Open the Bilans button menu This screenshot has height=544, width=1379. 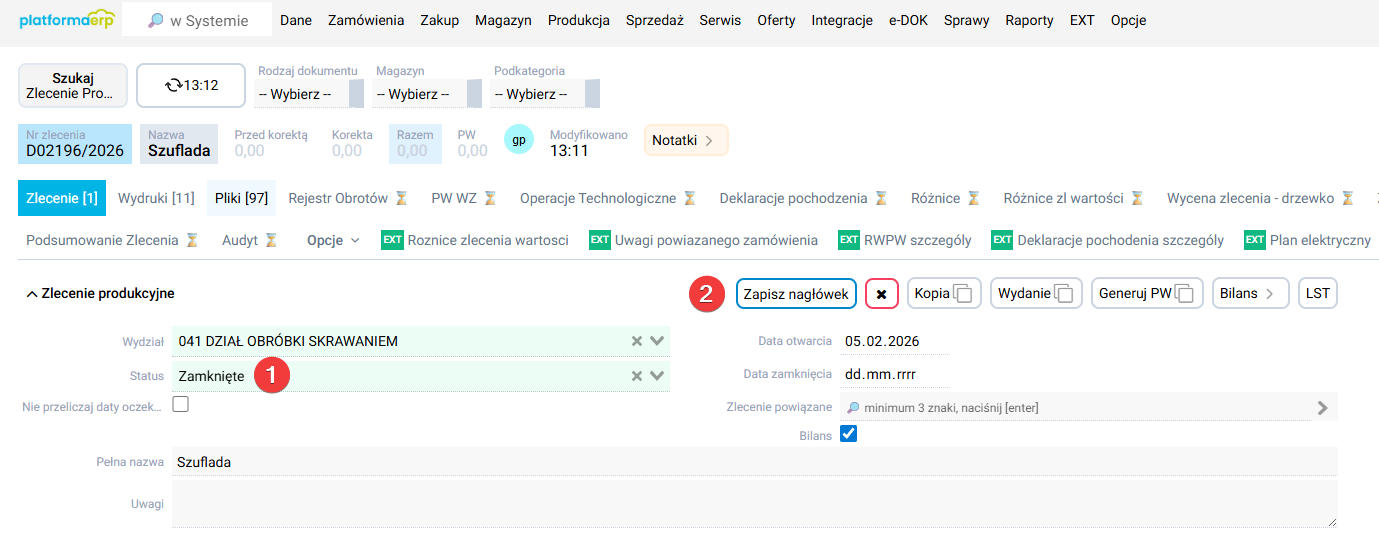[x=1250, y=294]
